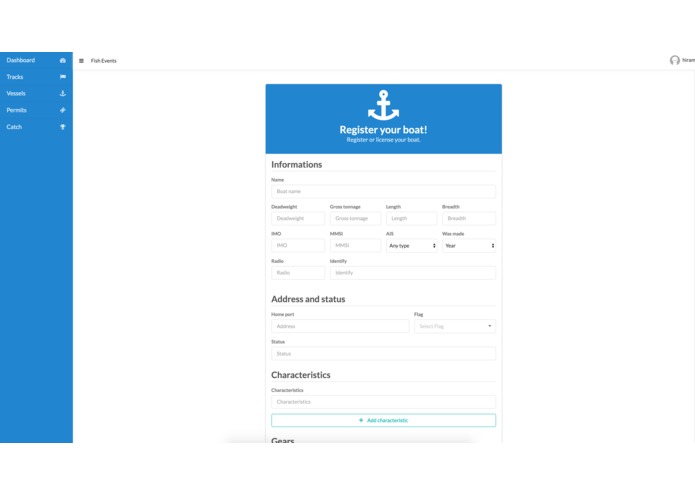Open the Dashboard sidebar item
695x494 pixels.
point(36,60)
